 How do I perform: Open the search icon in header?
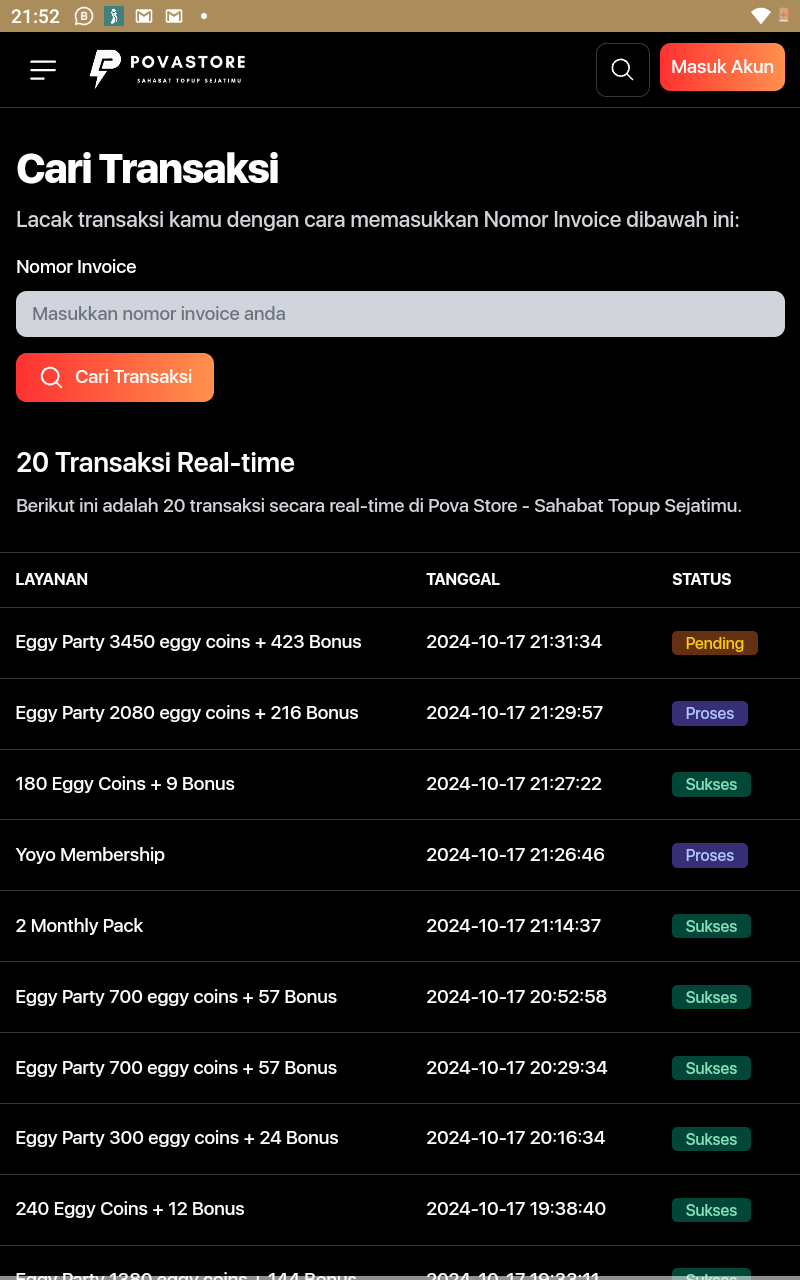[x=622, y=70]
